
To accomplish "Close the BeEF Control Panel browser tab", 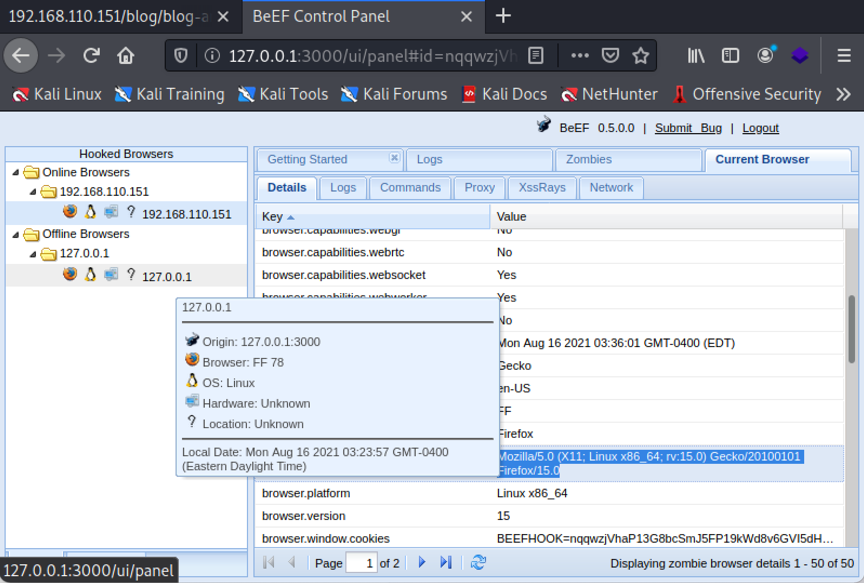I will pyautogui.click(x=466, y=17).
